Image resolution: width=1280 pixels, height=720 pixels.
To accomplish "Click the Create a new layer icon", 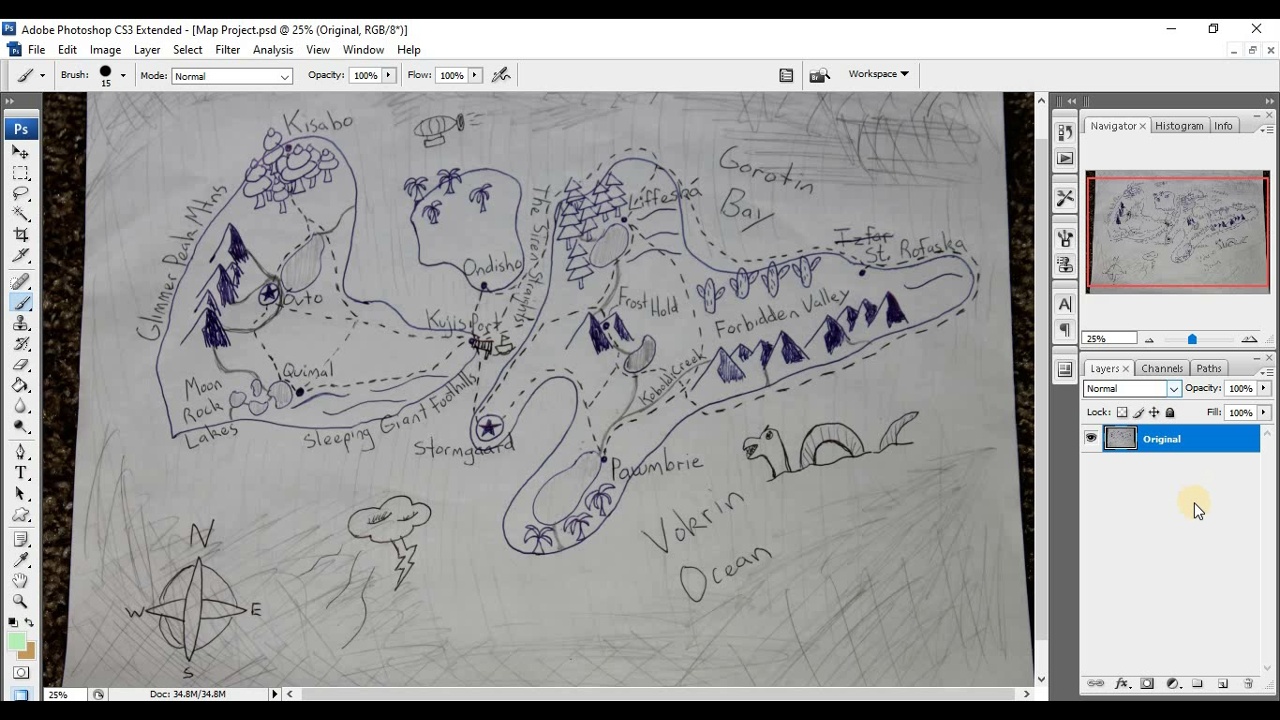I will (1223, 683).
